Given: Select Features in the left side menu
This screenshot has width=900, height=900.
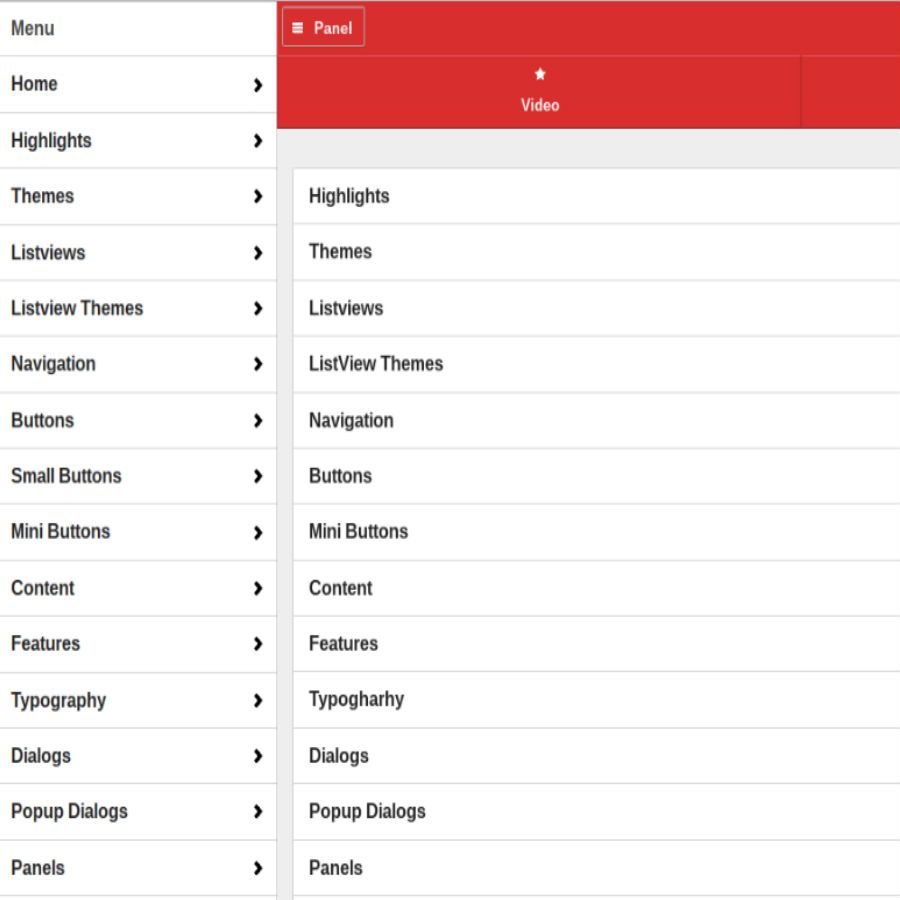Looking at the screenshot, I should point(46,644).
